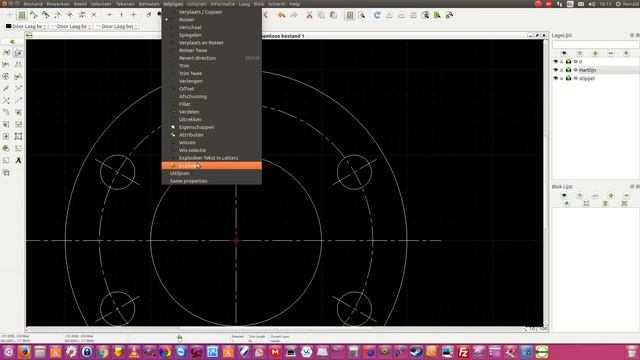Toggle the grid view icon in top toolbar
This screenshot has width=640, height=360.
pyautogui.click(x=350, y=16)
